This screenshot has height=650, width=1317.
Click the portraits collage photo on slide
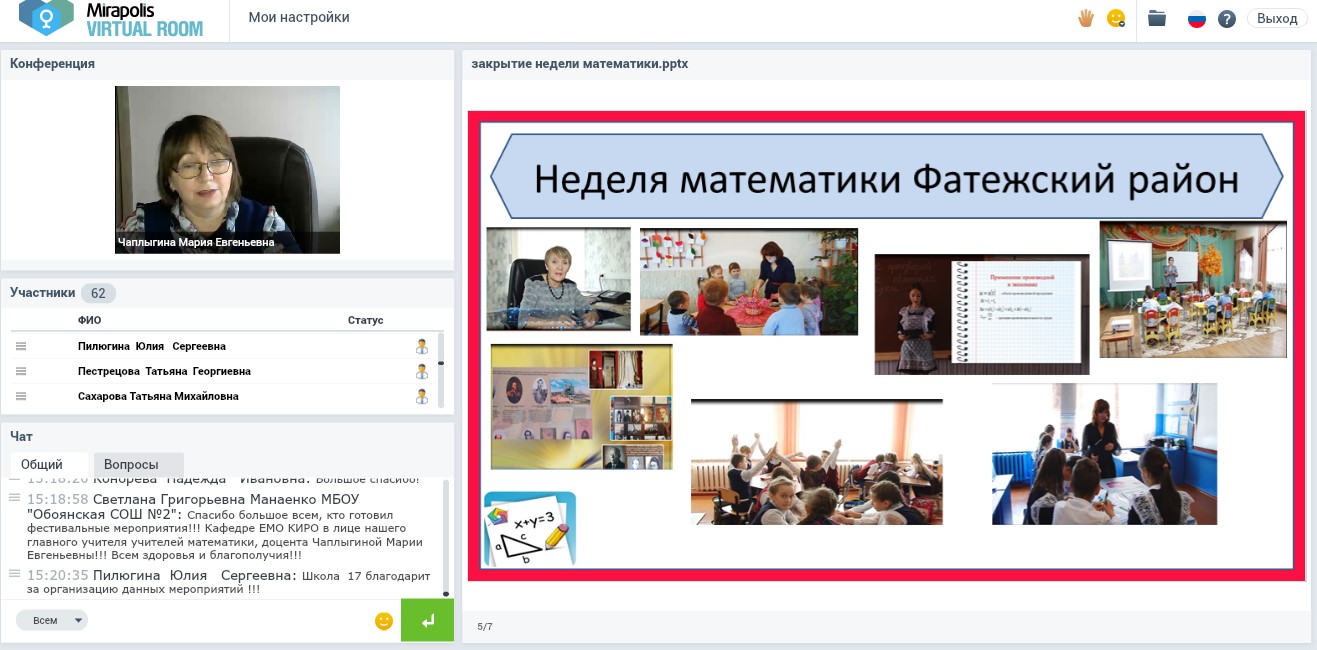click(x=581, y=407)
